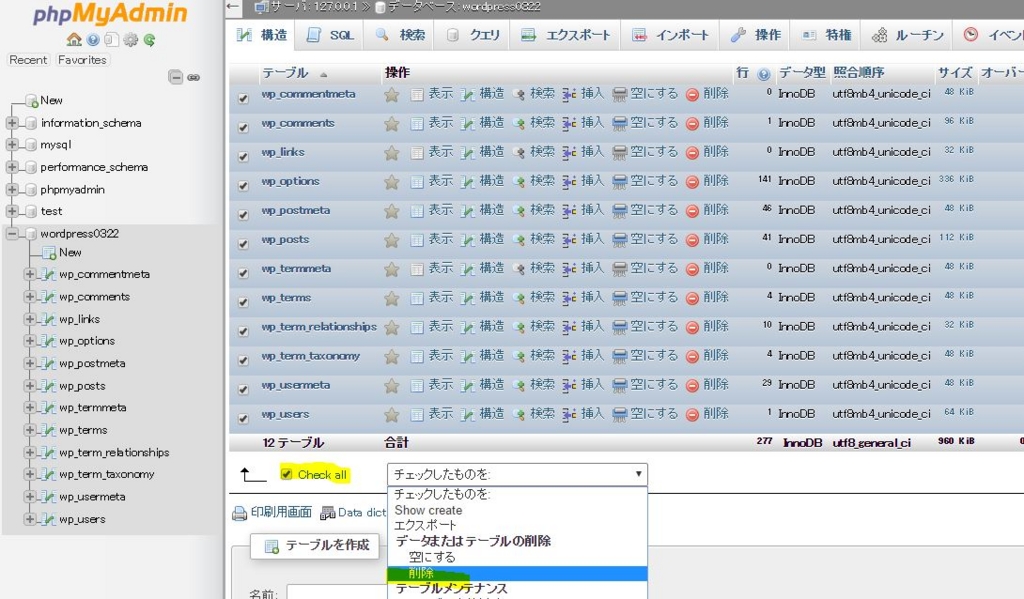1024x599 pixels.
Task: Select 空にする in the dropdown list
Action: tap(517, 557)
